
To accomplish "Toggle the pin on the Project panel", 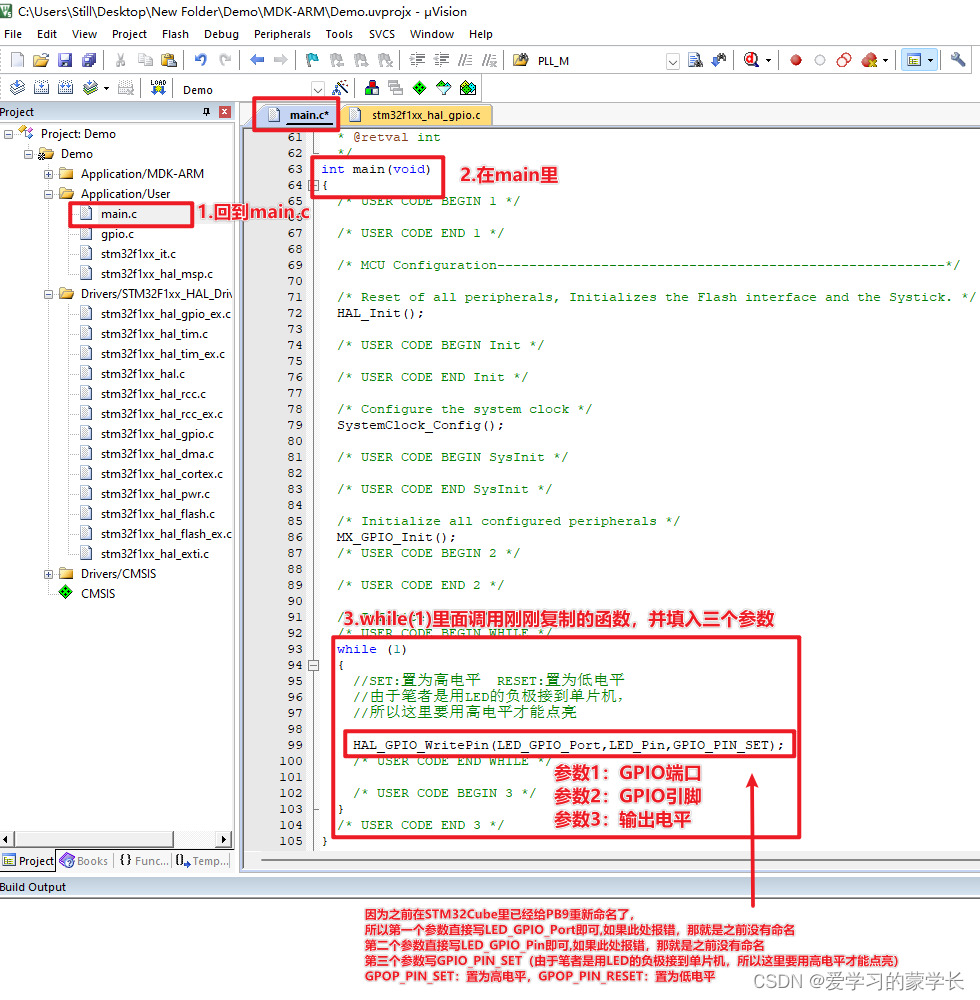I will pyautogui.click(x=206, y=112).
